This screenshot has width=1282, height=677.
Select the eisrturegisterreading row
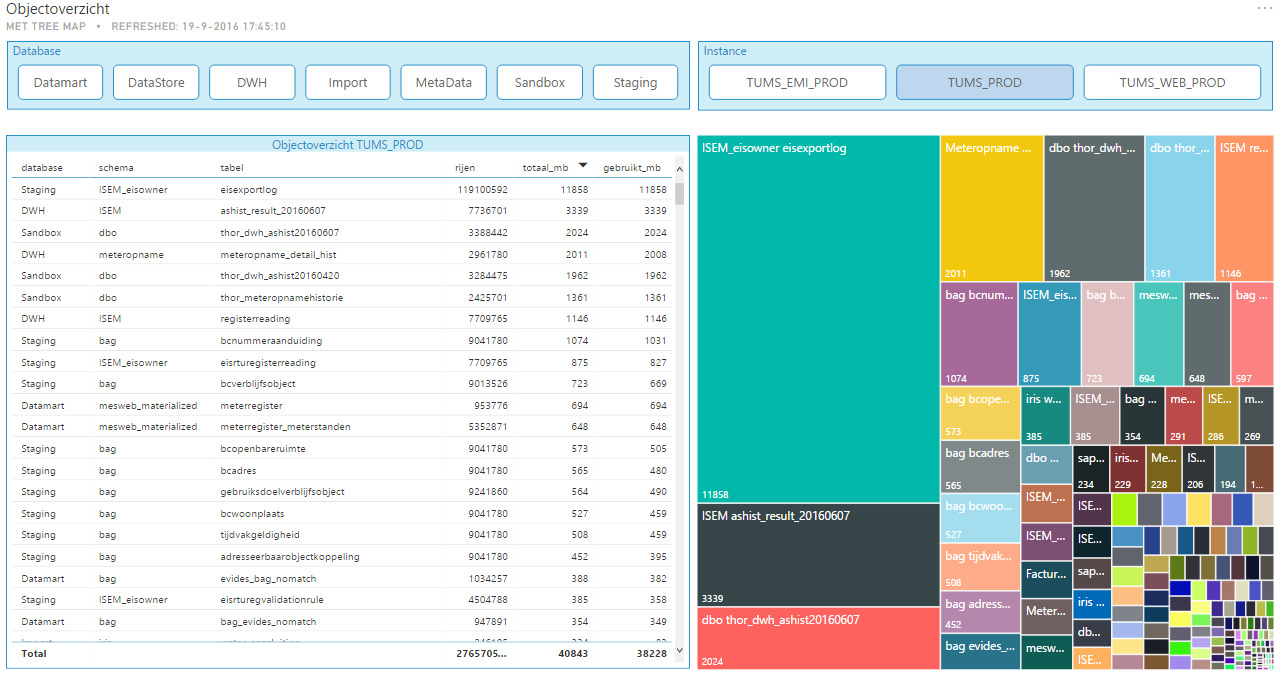[342, 362]
